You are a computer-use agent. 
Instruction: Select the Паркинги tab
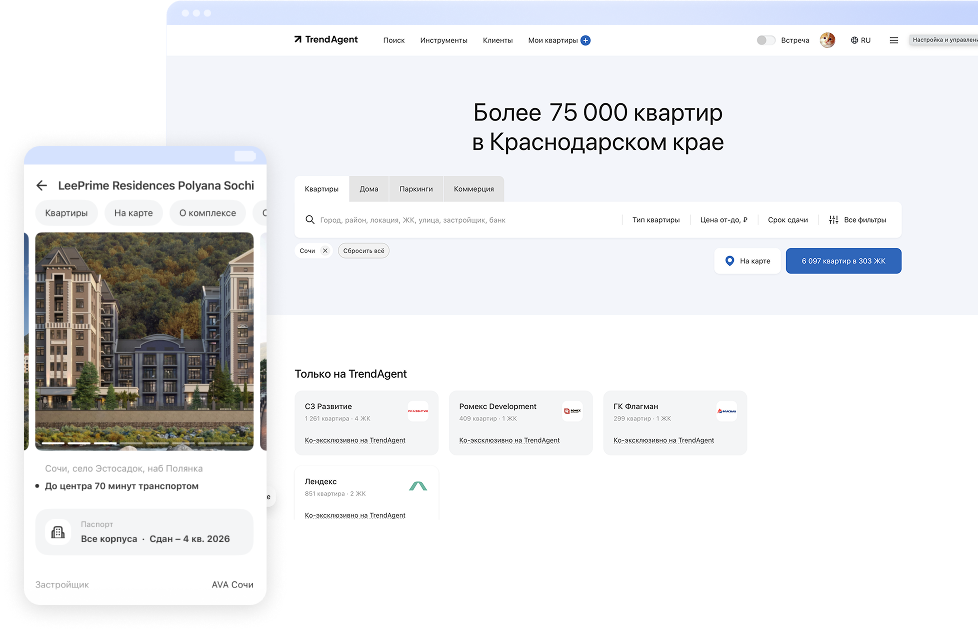click(x=416, y=189)
